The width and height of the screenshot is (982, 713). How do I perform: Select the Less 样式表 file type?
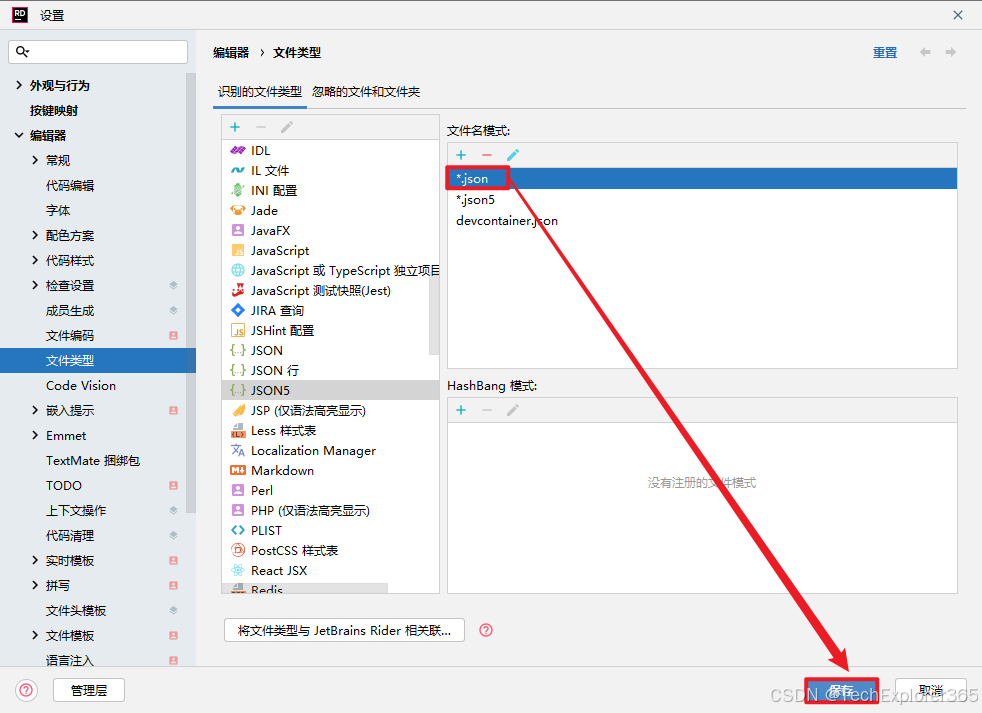tap(329, 430)
